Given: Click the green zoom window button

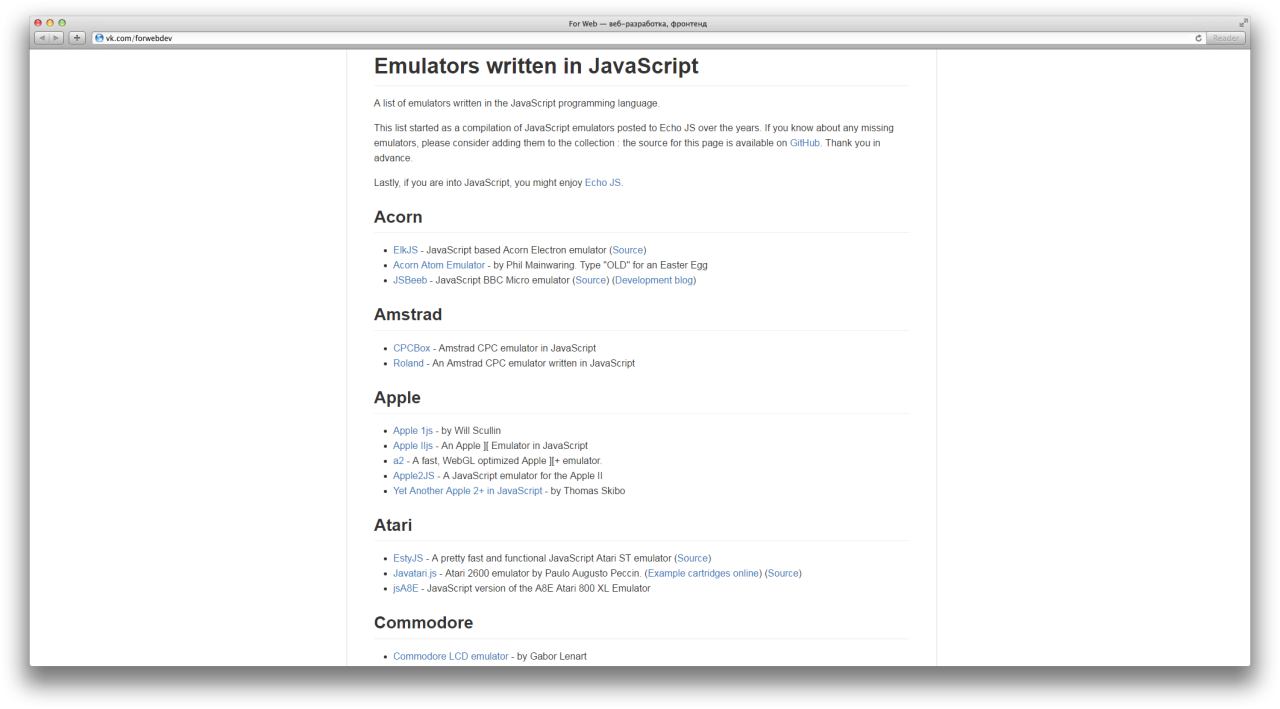Looking at the screenshot, I should (62, 23).
